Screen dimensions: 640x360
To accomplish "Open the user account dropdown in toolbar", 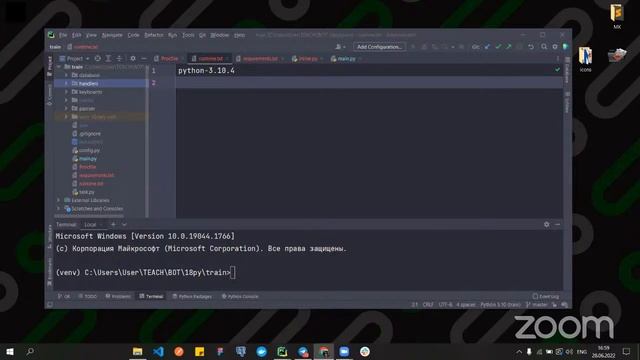I will [x=340, y=47].
